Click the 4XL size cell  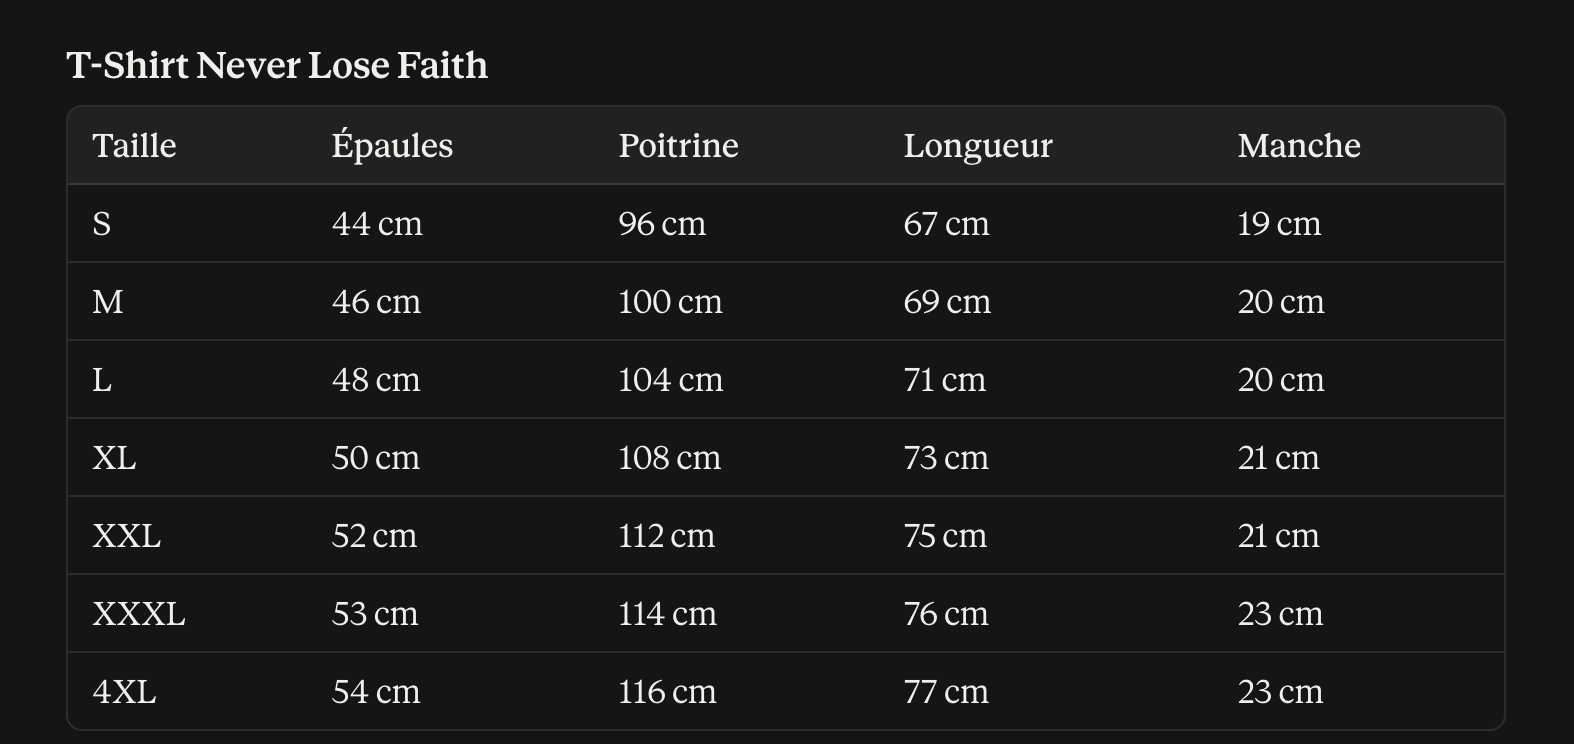[124, 692]
